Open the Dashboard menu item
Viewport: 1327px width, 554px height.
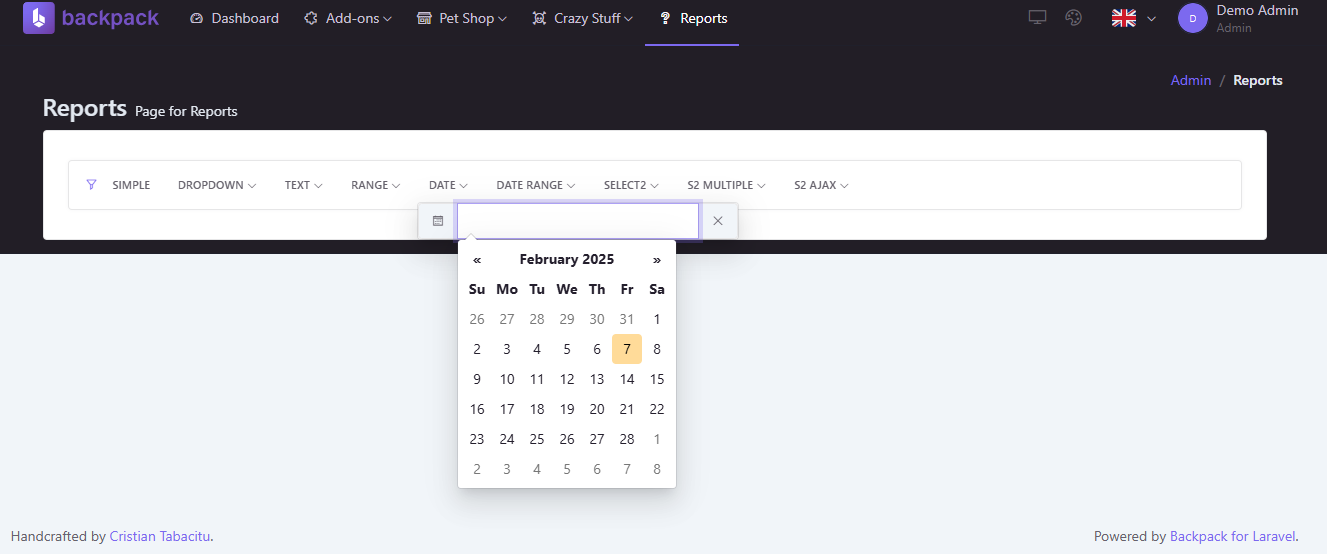point(234,18)
